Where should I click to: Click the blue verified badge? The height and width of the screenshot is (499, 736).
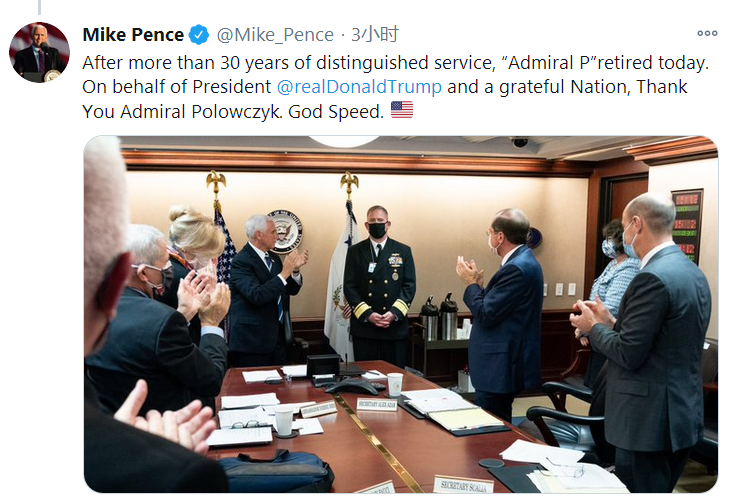[x=200, y=35]
